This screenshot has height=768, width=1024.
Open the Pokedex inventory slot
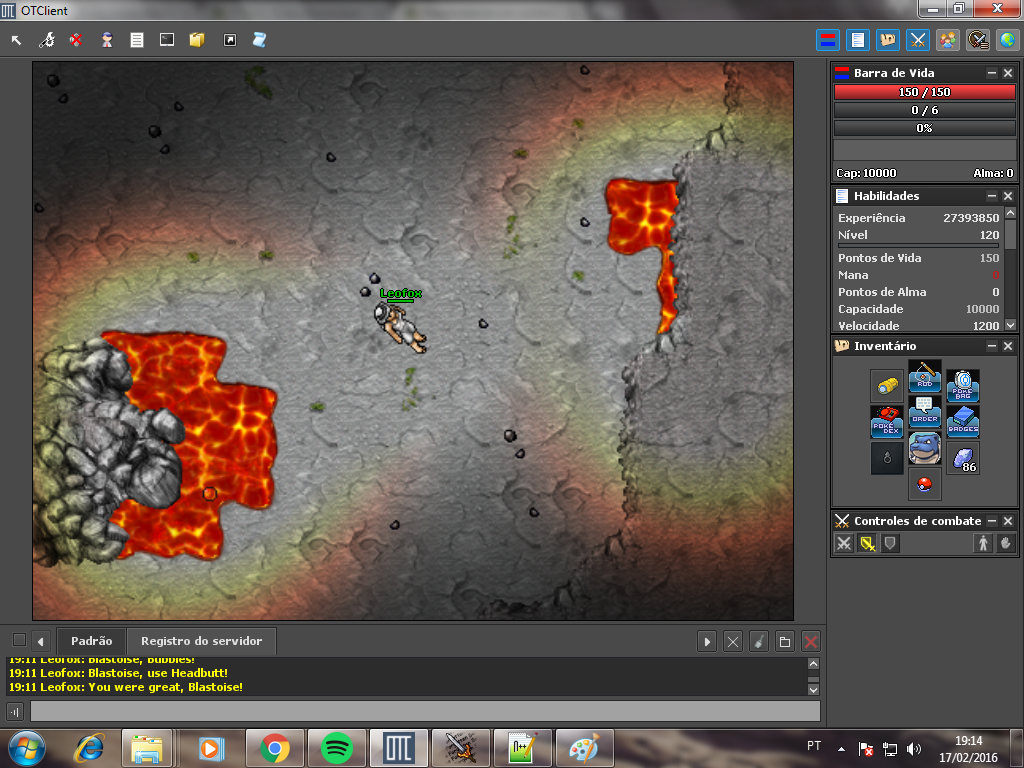(x=887, y=422)
